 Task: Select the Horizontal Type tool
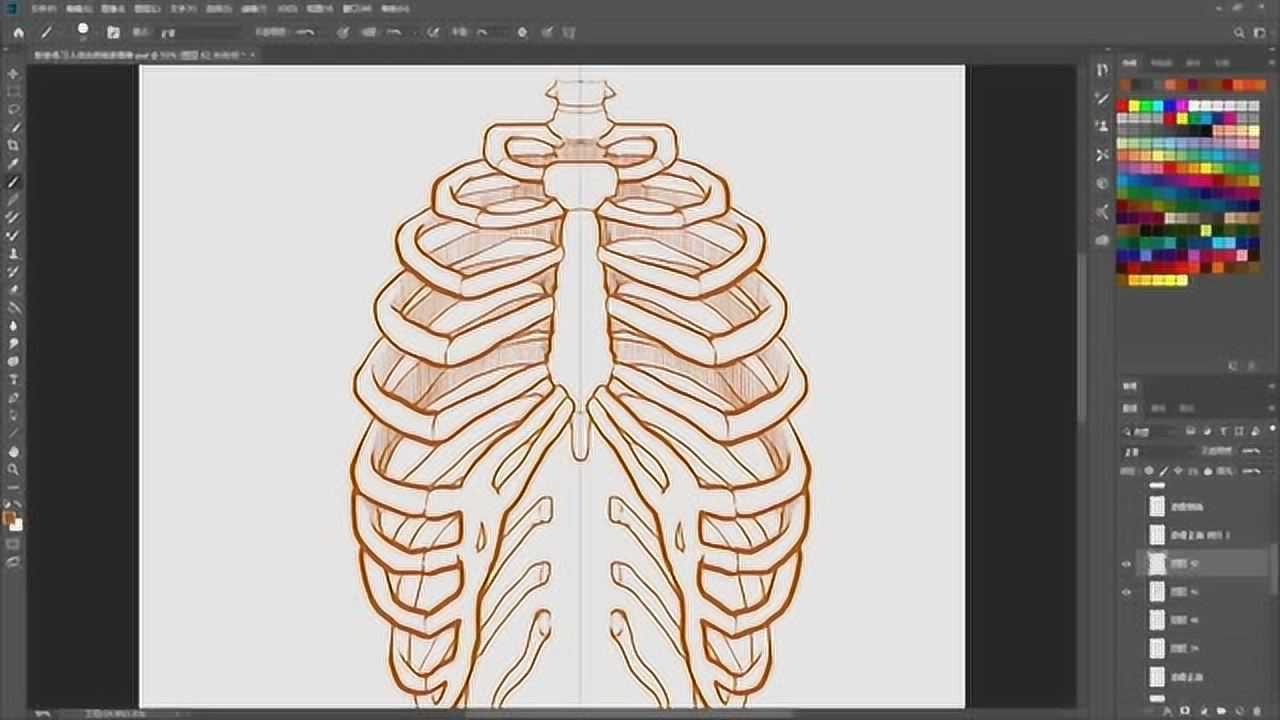14,379
